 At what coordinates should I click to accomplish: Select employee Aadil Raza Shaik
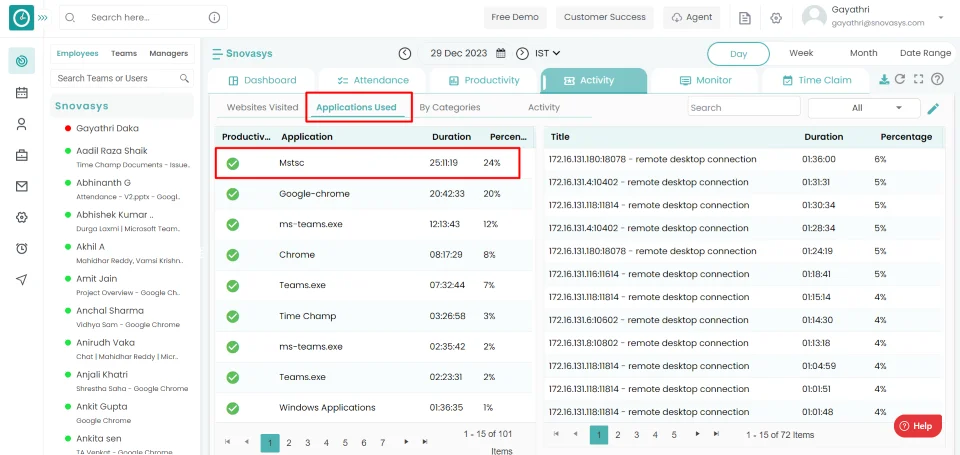pos(111,151)
